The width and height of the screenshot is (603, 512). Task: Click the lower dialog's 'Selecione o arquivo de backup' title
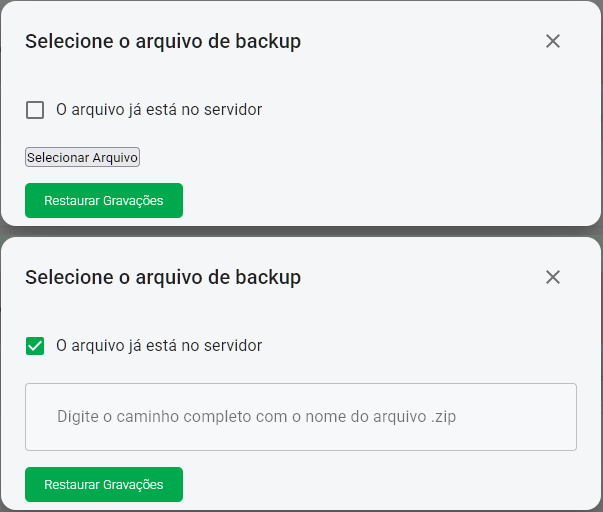point(163,277)
